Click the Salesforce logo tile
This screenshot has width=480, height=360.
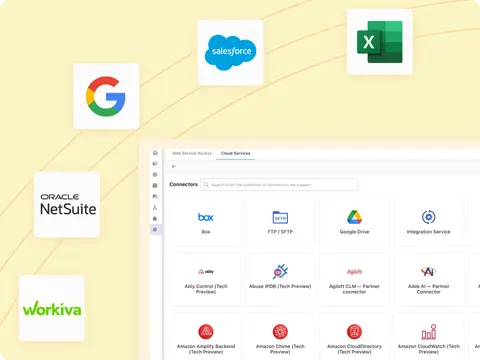230,53
